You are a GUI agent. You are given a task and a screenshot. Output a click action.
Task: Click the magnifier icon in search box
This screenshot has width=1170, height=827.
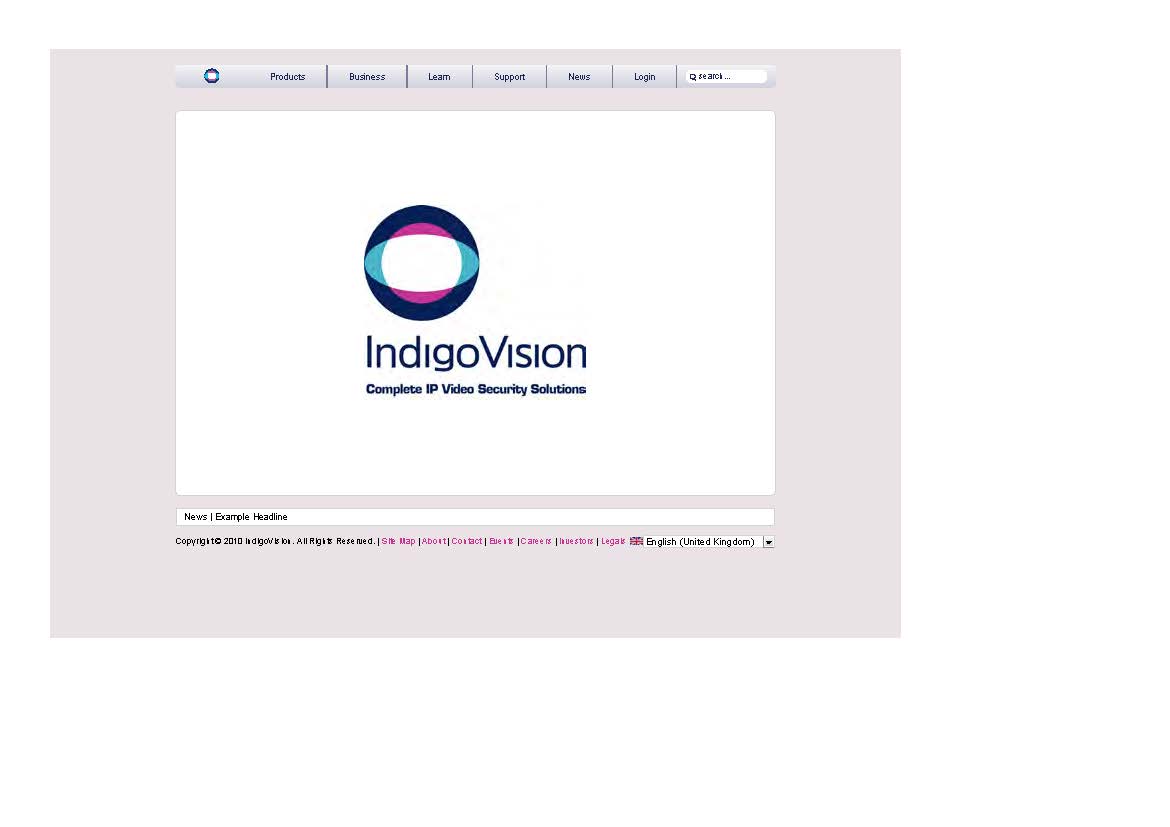pos(692,77)
